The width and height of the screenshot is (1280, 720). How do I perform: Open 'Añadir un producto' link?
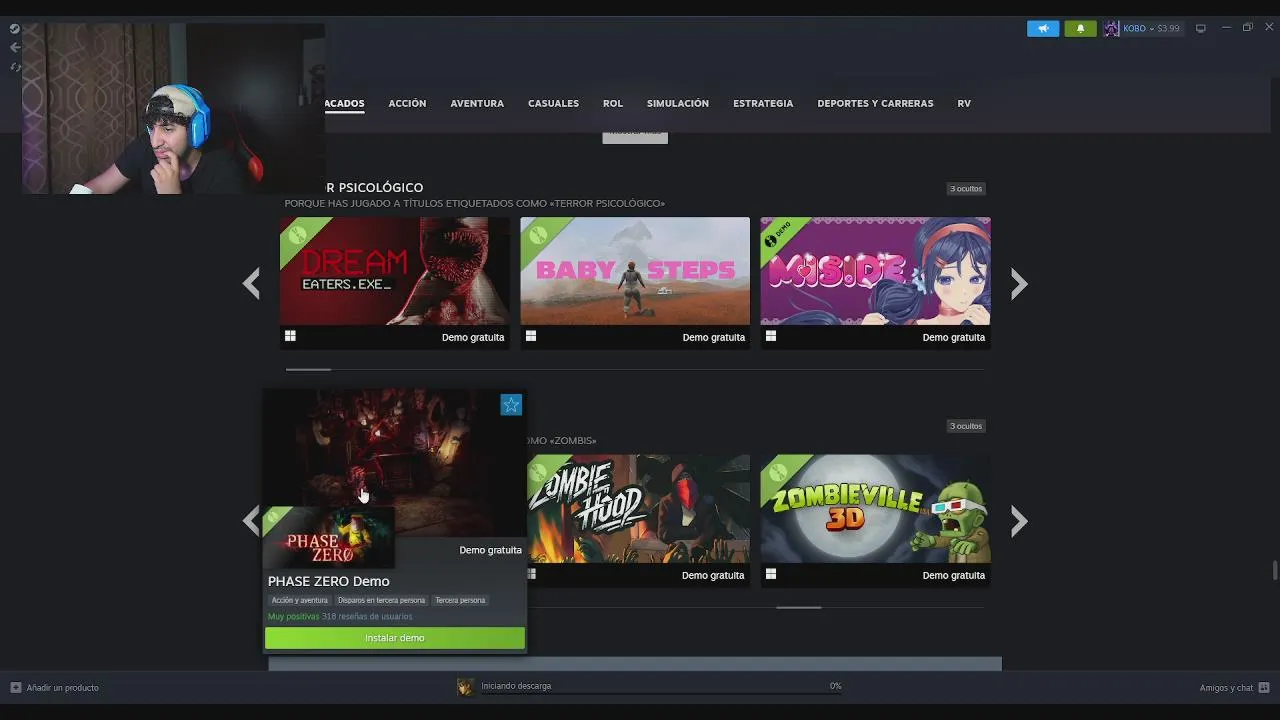(62, 688)
